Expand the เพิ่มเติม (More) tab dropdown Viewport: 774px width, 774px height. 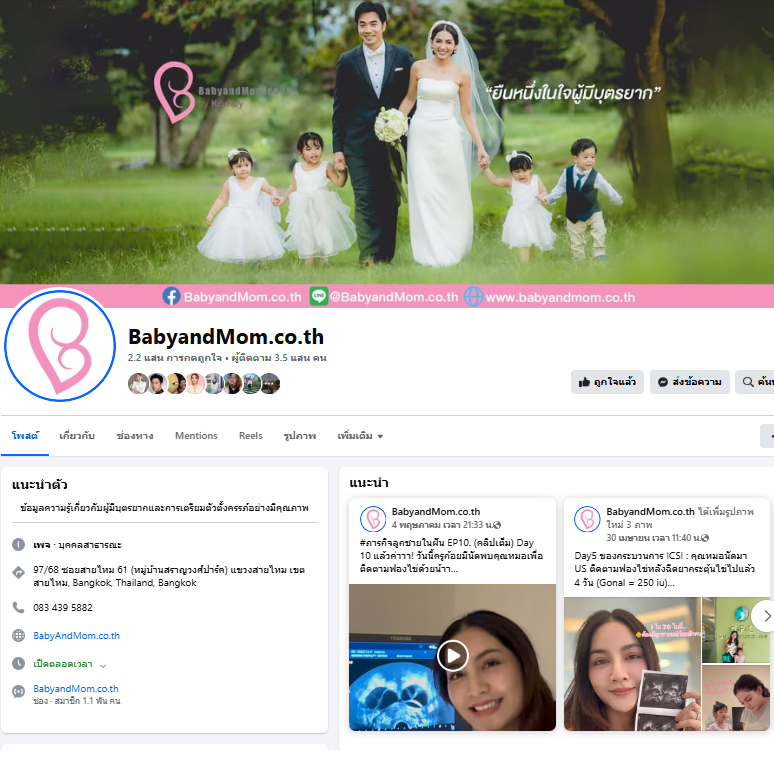click(x=360, y=436)
